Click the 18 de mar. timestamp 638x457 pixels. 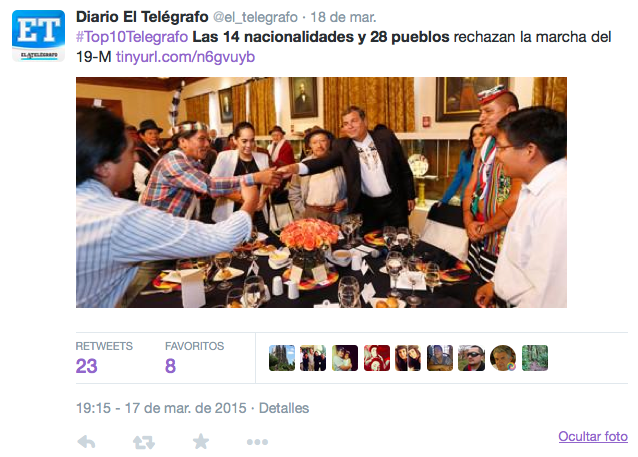(343, 17)
